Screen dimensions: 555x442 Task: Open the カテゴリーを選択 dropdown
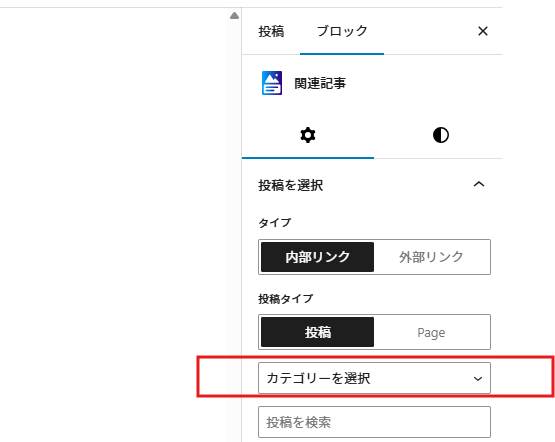pyautogui.click(x=374, y=378)
